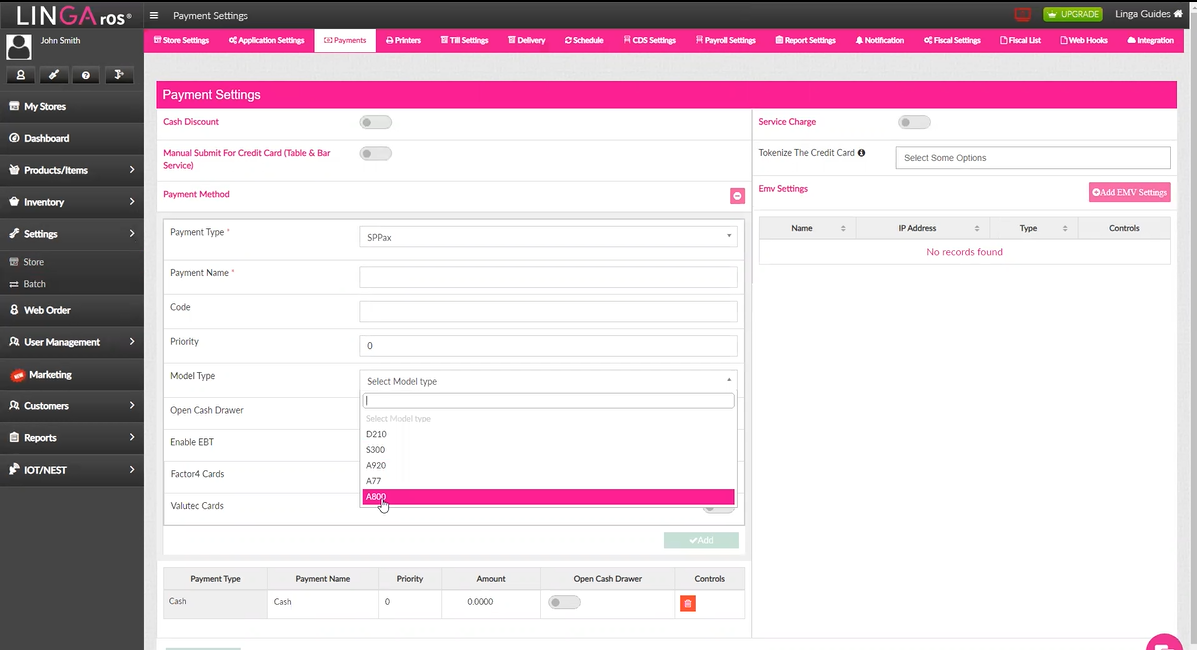Click the logout icon in sidebar
1197x650 pixels.
(x=118, y=75)
